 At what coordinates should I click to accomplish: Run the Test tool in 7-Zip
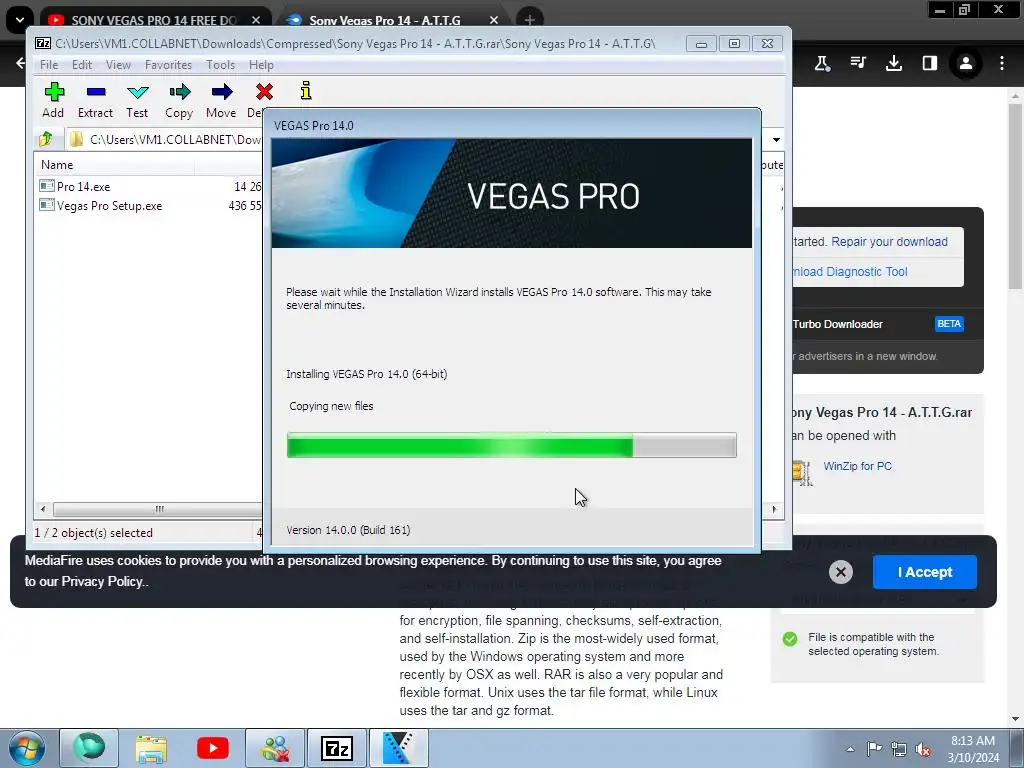[137, 92]
